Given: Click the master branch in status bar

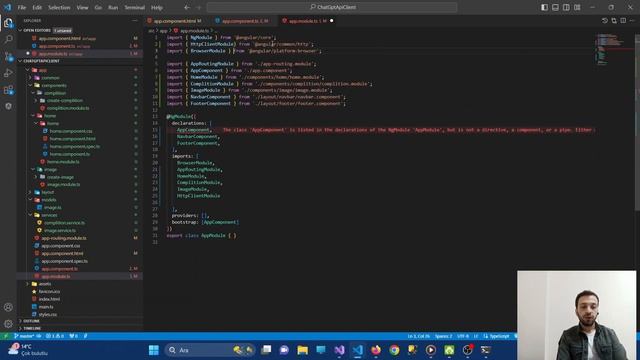Looking at the screenshot, I should (24, 336).
